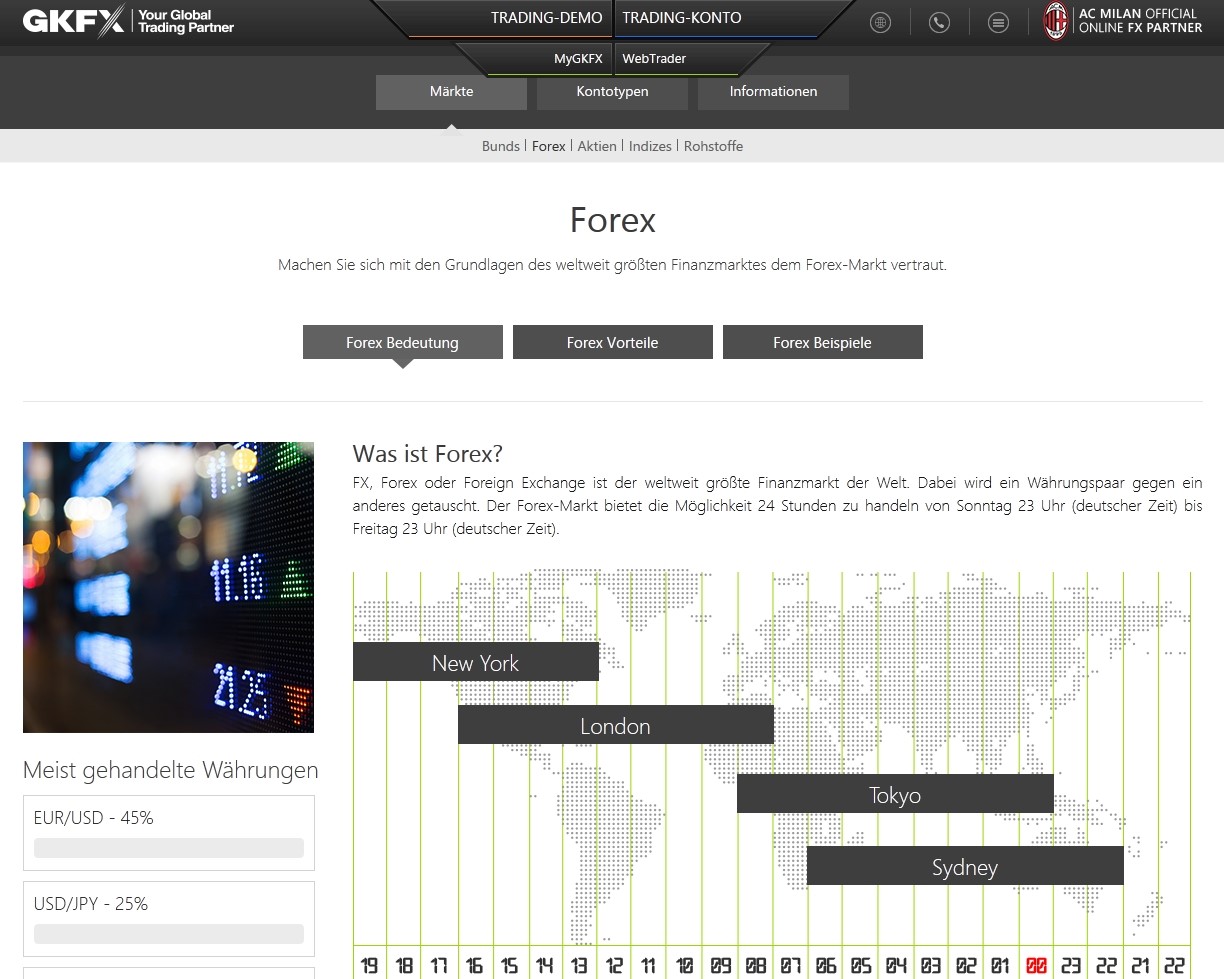The height and width of the screenshot is (979, 1224).
Task: Click the 19 hour marker
Action: [x=370, y=965]
